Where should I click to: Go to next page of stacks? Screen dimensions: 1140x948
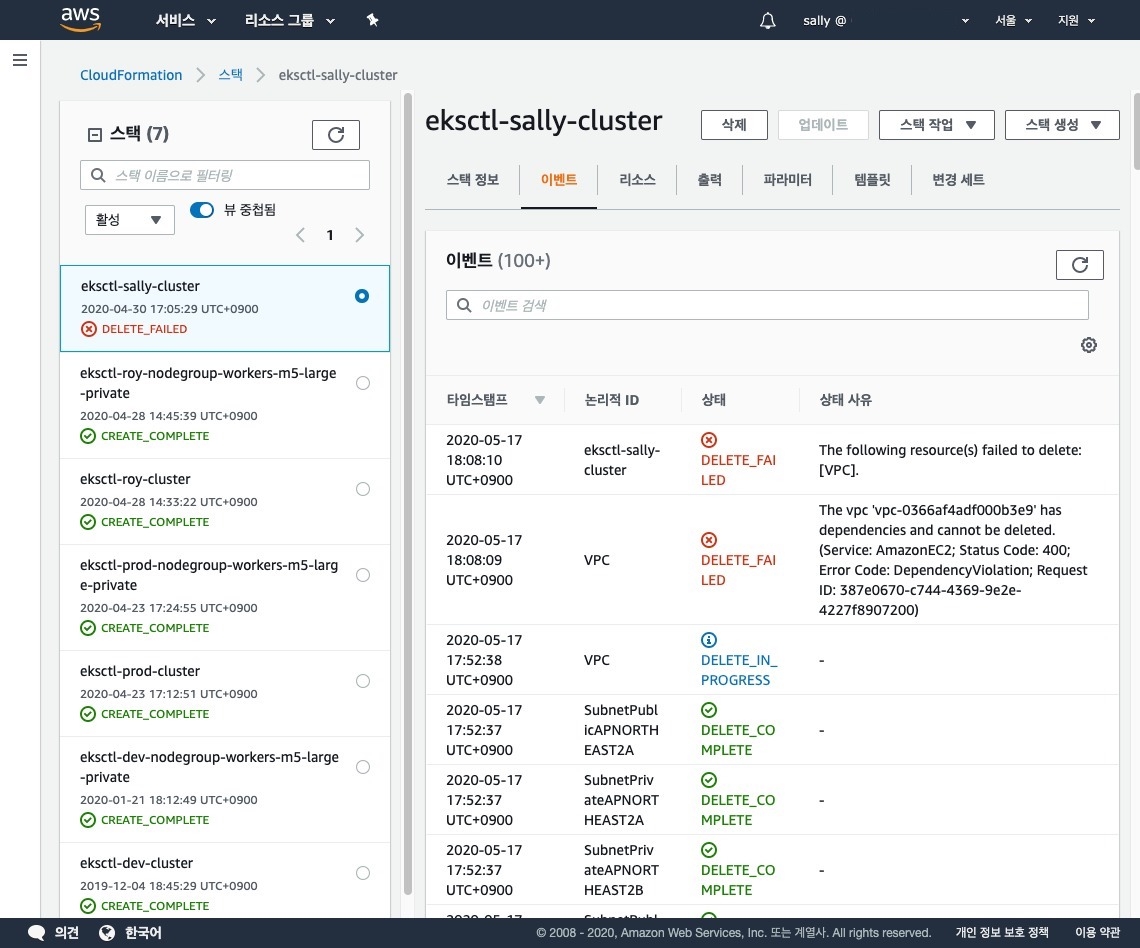coord(360,235)
